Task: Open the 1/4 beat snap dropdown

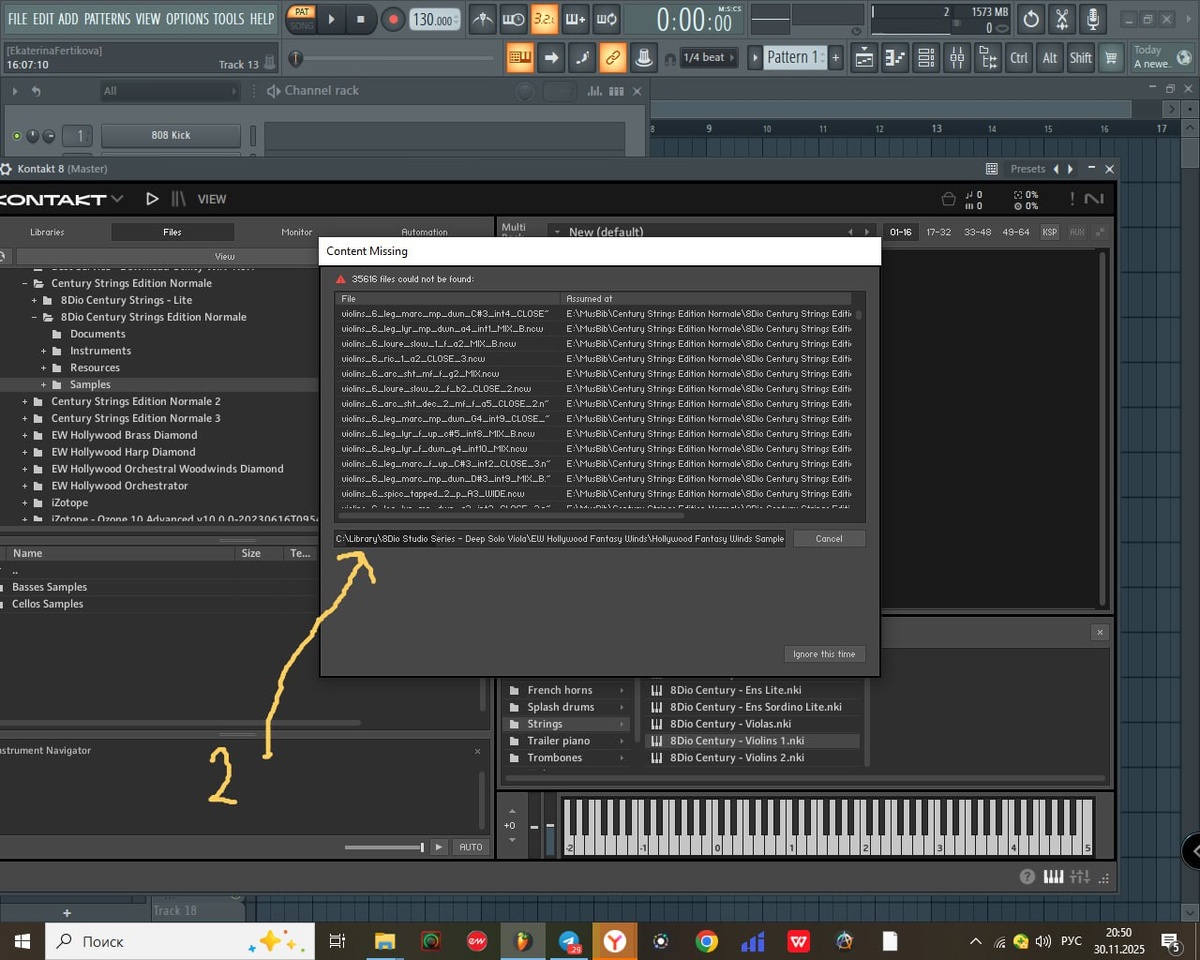Action: [709, 58]
